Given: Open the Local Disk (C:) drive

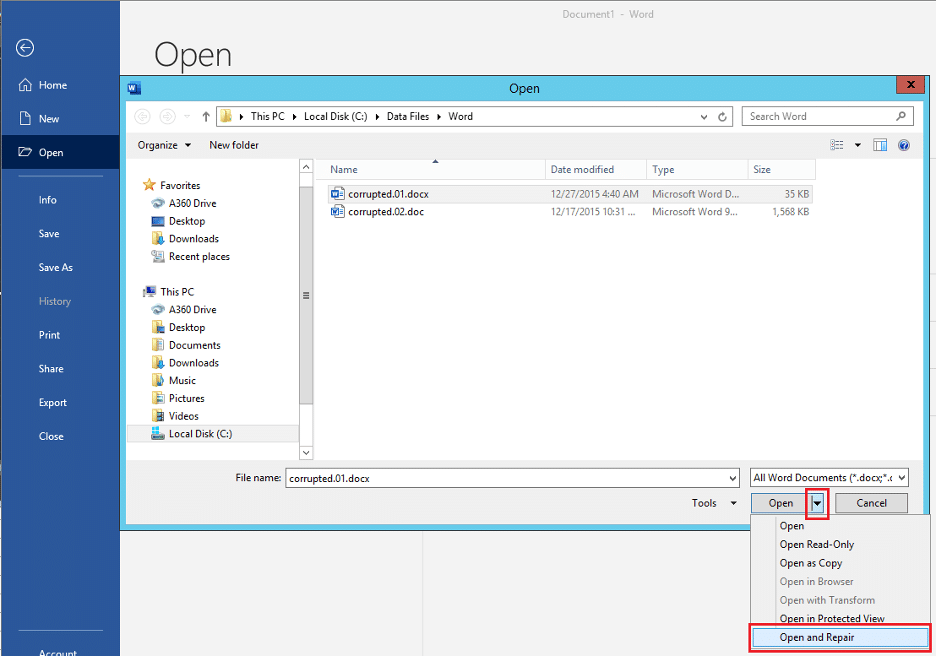Looking at the screenshot, I should click(x=200, y=434).
